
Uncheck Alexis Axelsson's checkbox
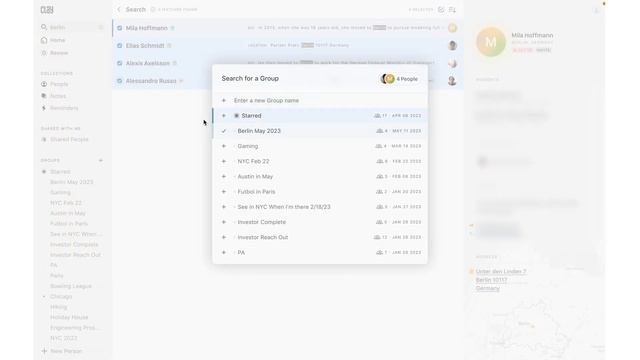click(x=120, y=63)
